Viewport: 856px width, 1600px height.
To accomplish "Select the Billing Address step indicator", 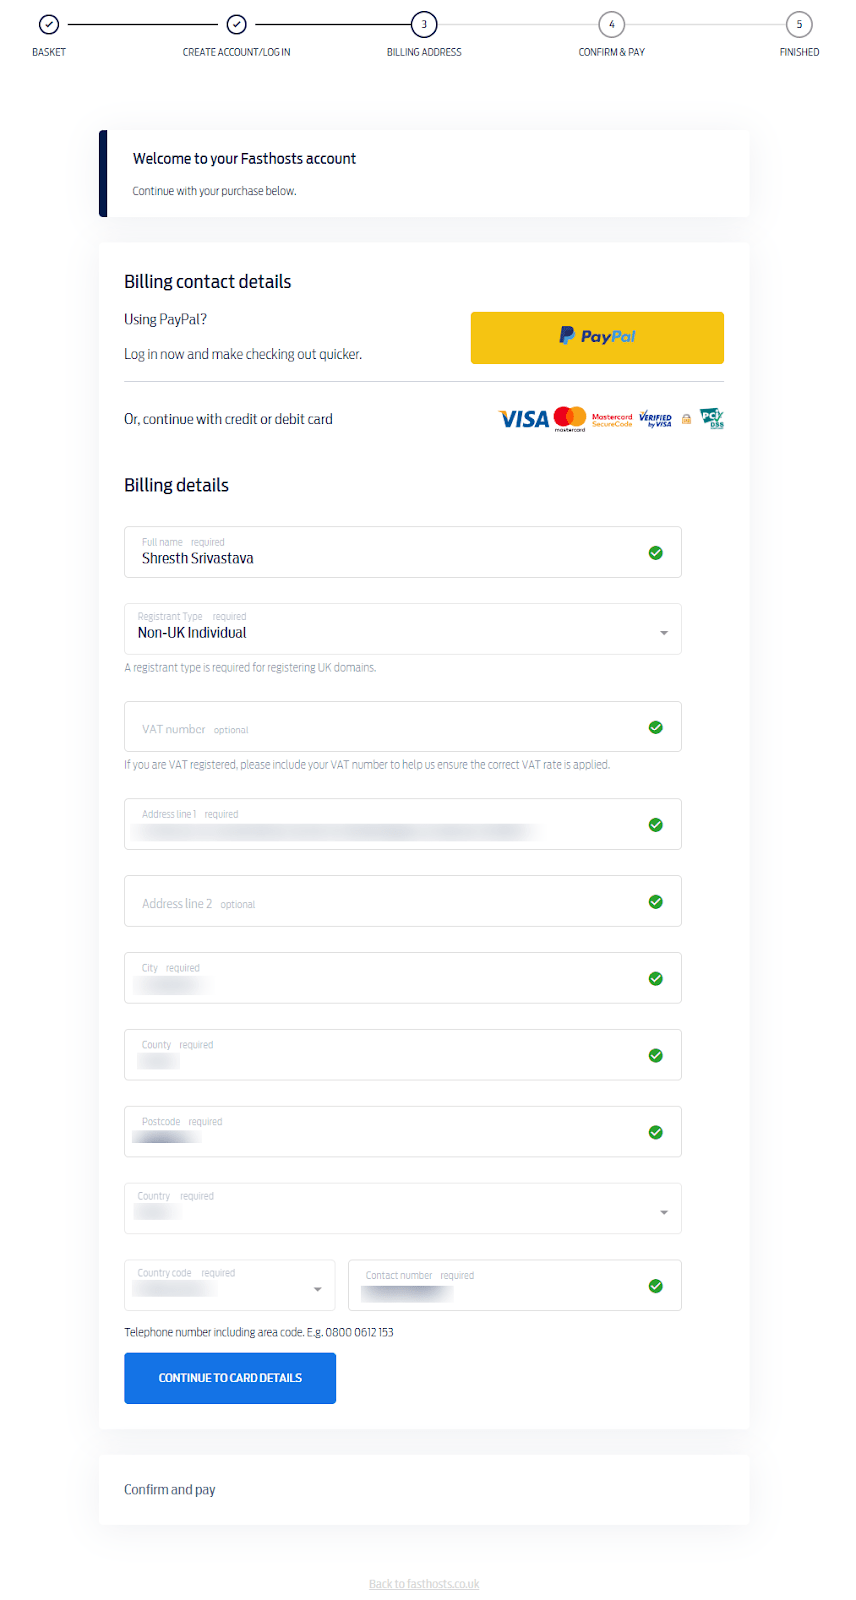I will [423, 23].
